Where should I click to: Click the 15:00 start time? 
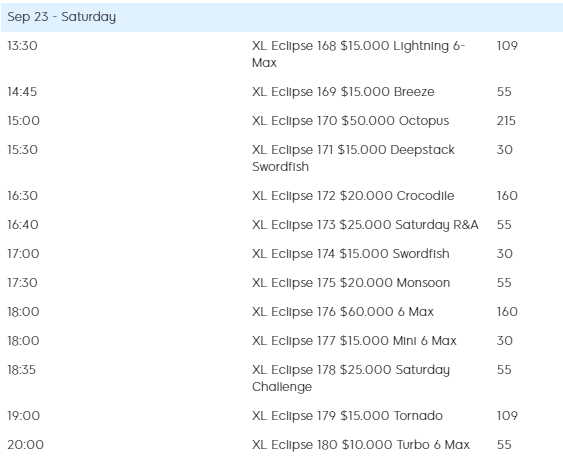23,121
